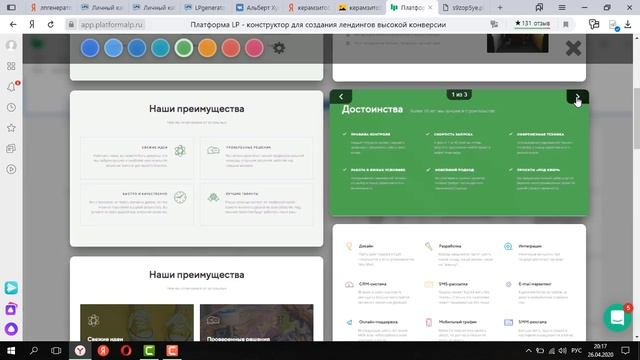Choose the white Наши преимущества block with four icon cards
Image resolution: width=640 pixels, height=360 pixels.
point(196,169)
